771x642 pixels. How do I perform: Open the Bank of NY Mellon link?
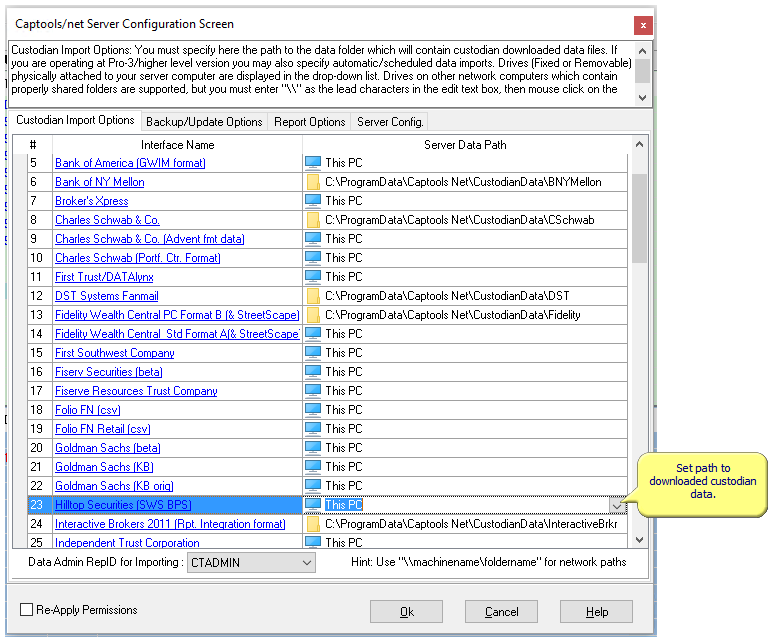100,182
